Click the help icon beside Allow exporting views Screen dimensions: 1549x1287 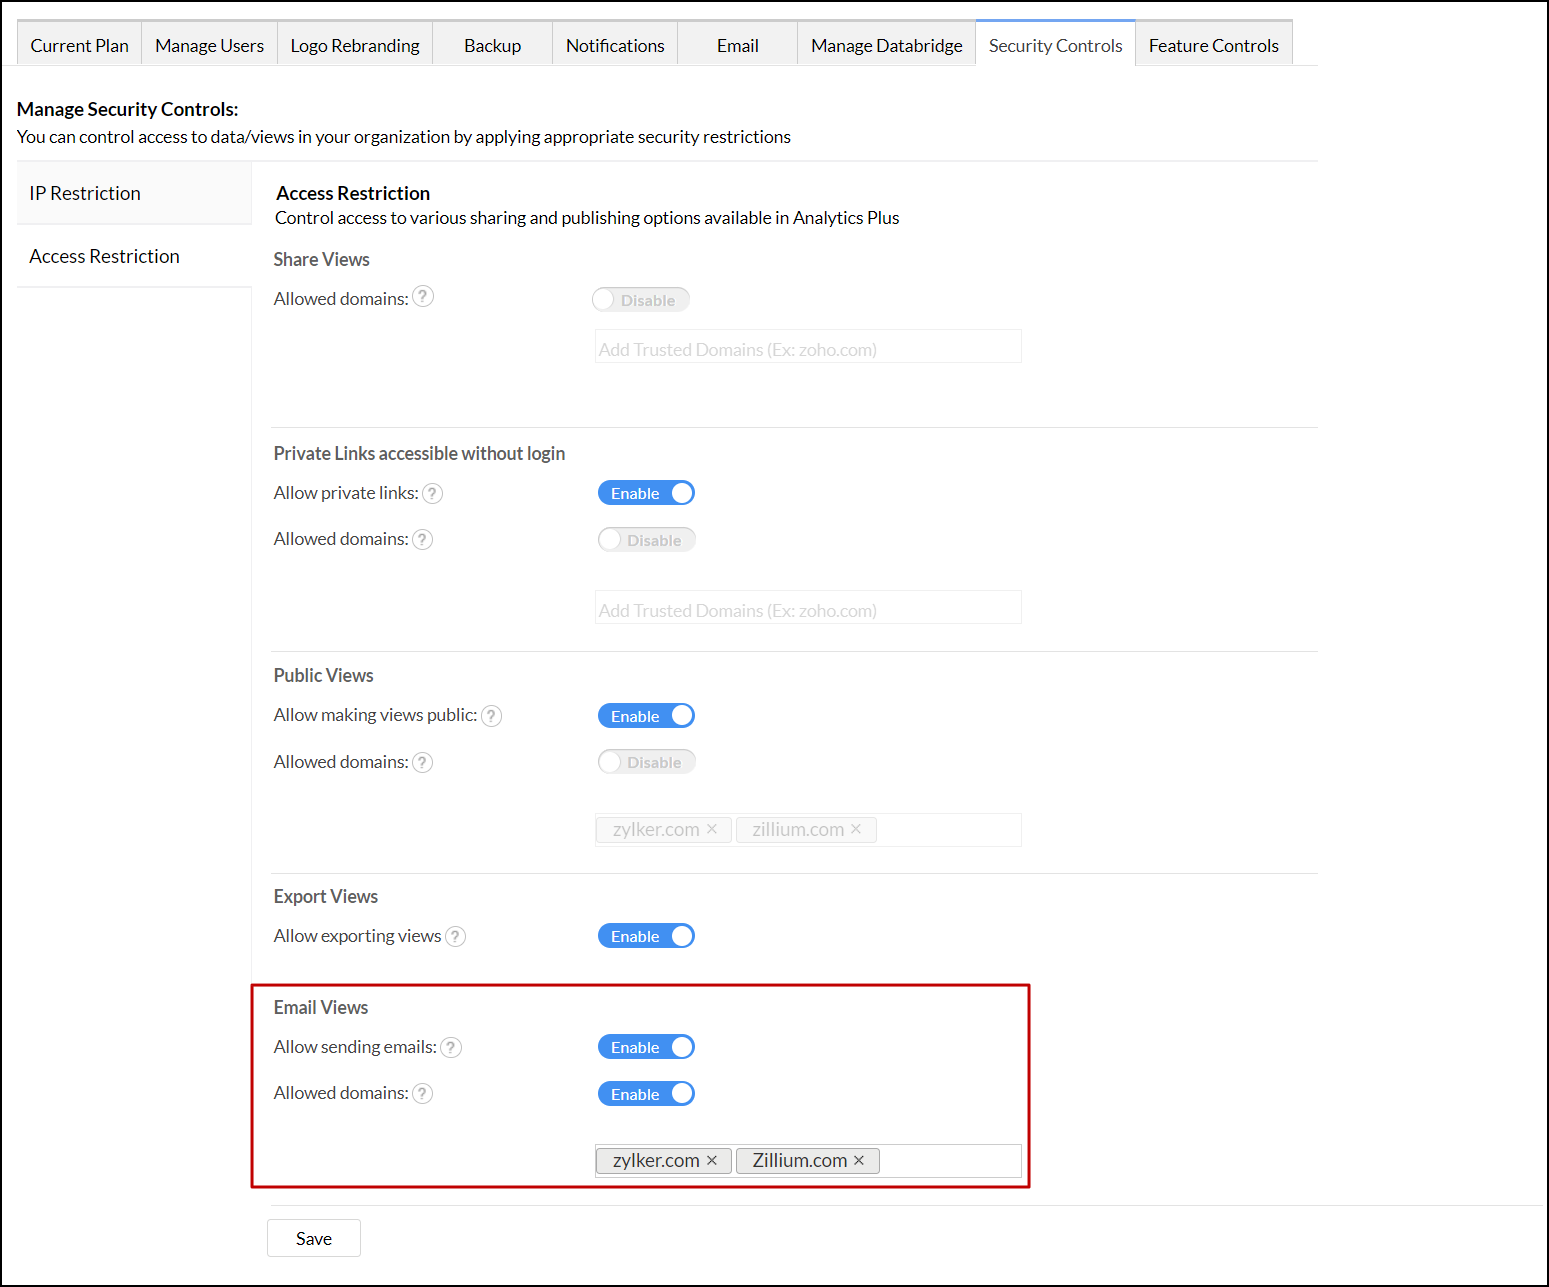coord(455,935)
